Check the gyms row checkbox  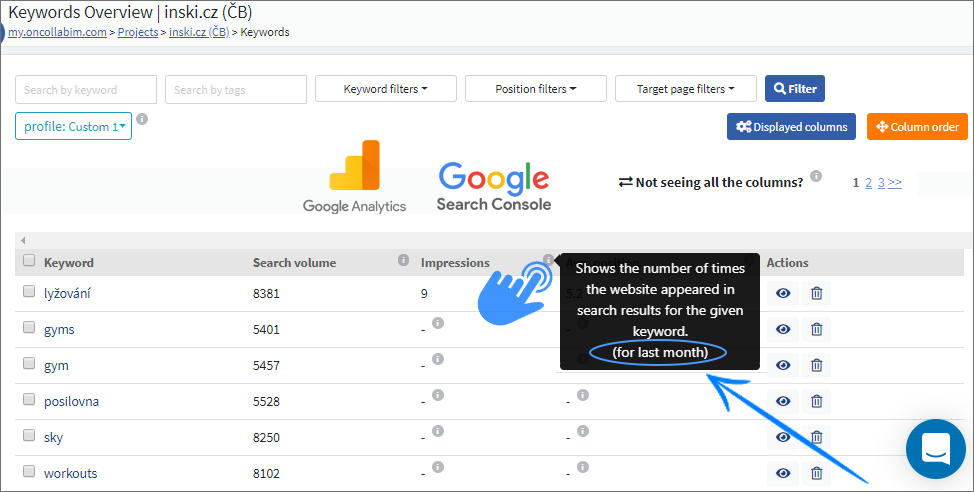29,327
